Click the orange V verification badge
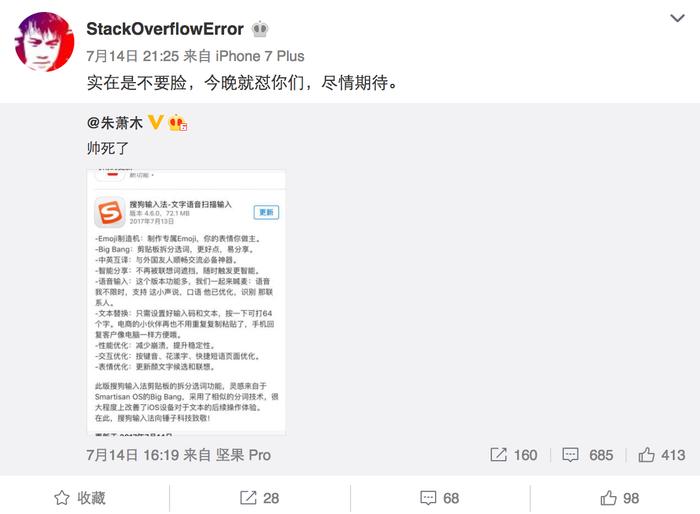Screen dimensions: 700x514 (x=155, y=122)
